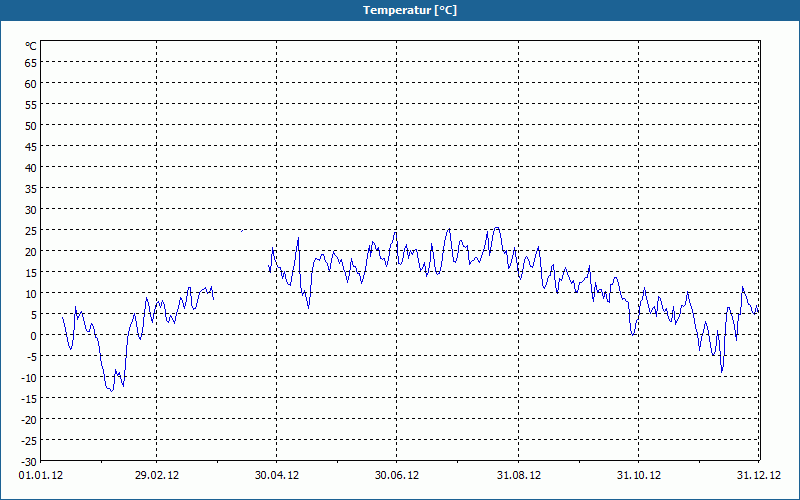
Task: Click the 0 value on the temperature axis
Action: point(34,336)
